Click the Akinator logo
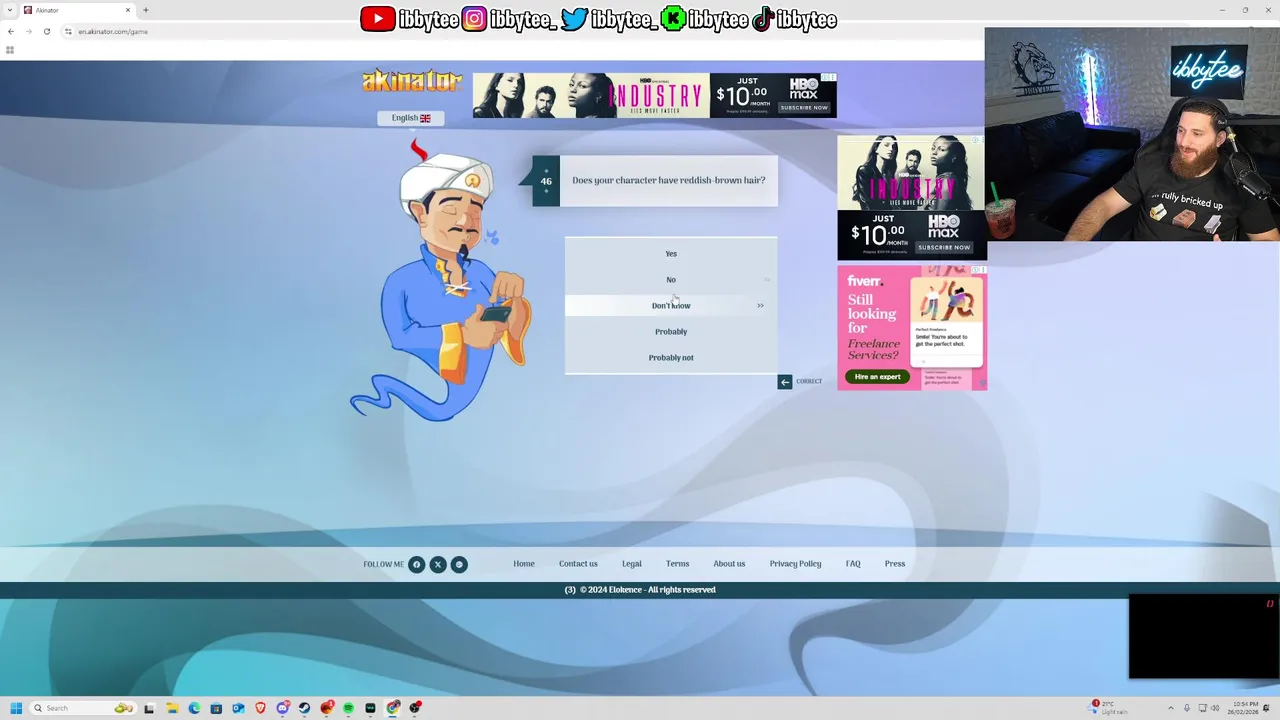The image size is (1280, 720). pos(412,80)
